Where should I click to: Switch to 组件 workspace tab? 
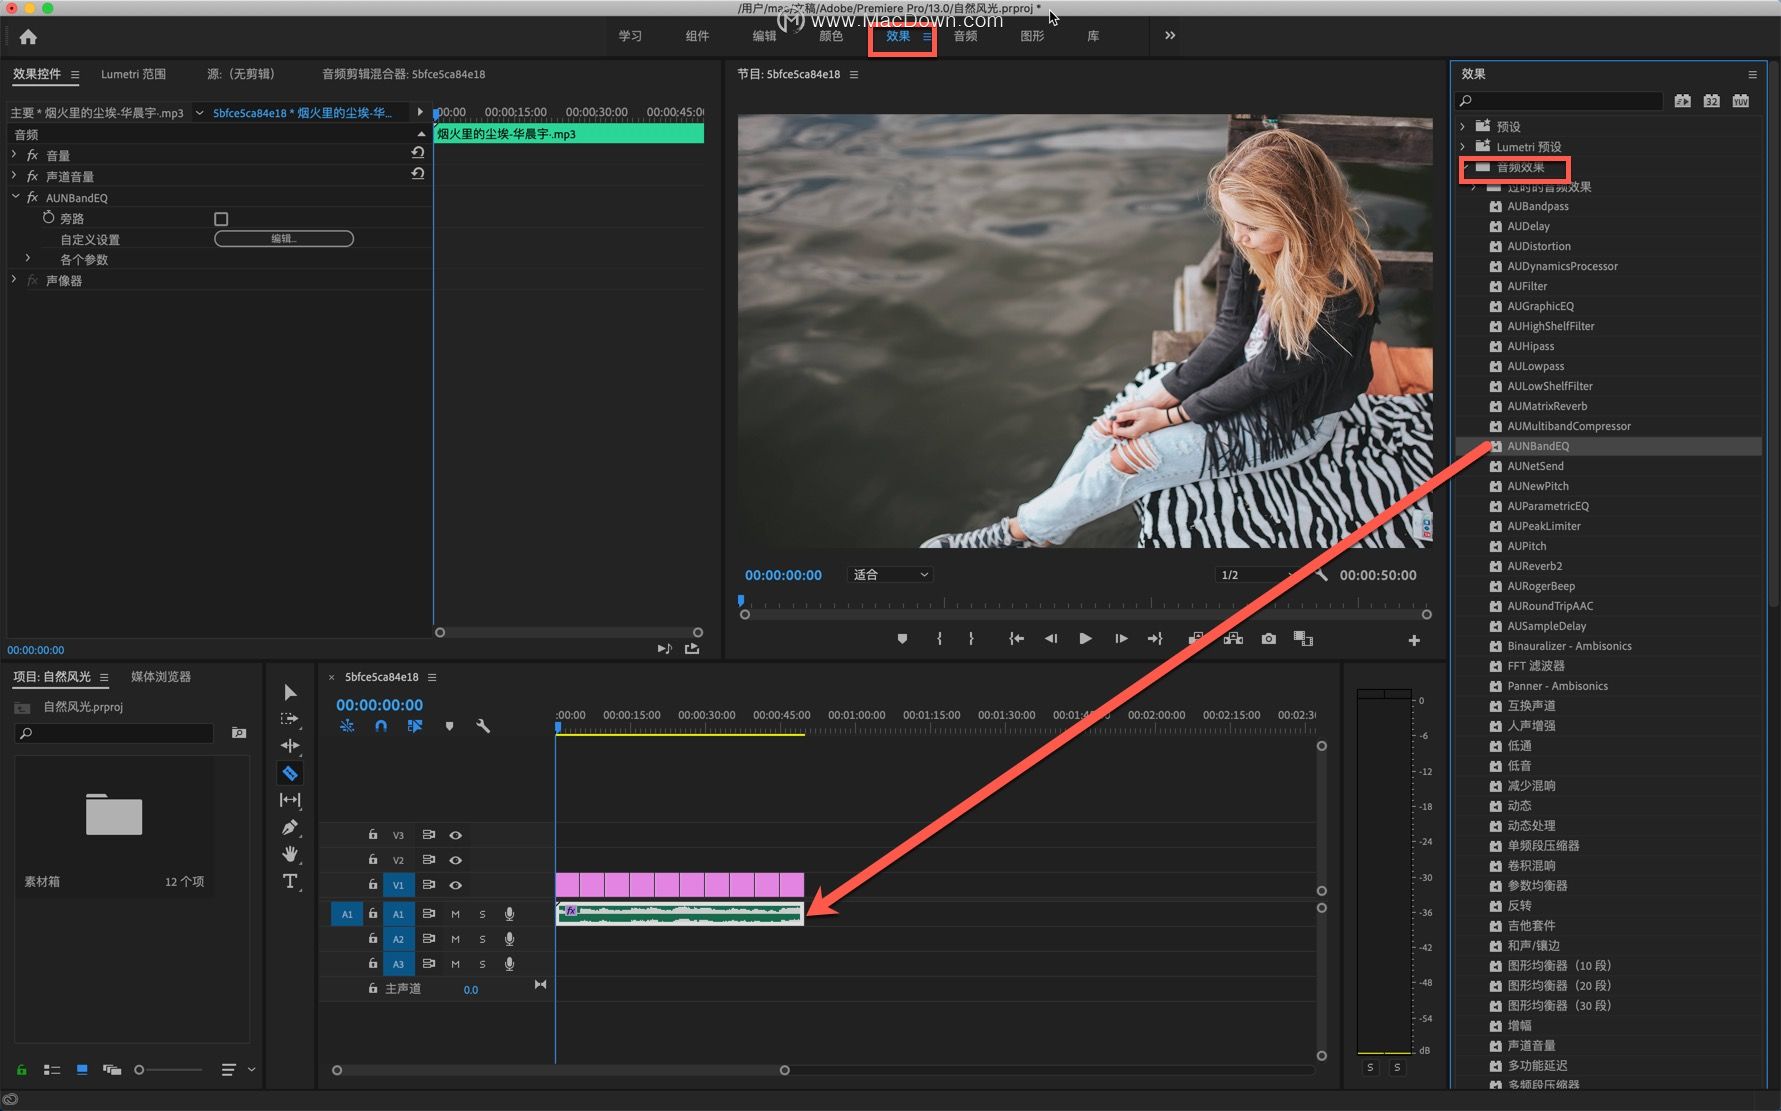pos(697,36)
